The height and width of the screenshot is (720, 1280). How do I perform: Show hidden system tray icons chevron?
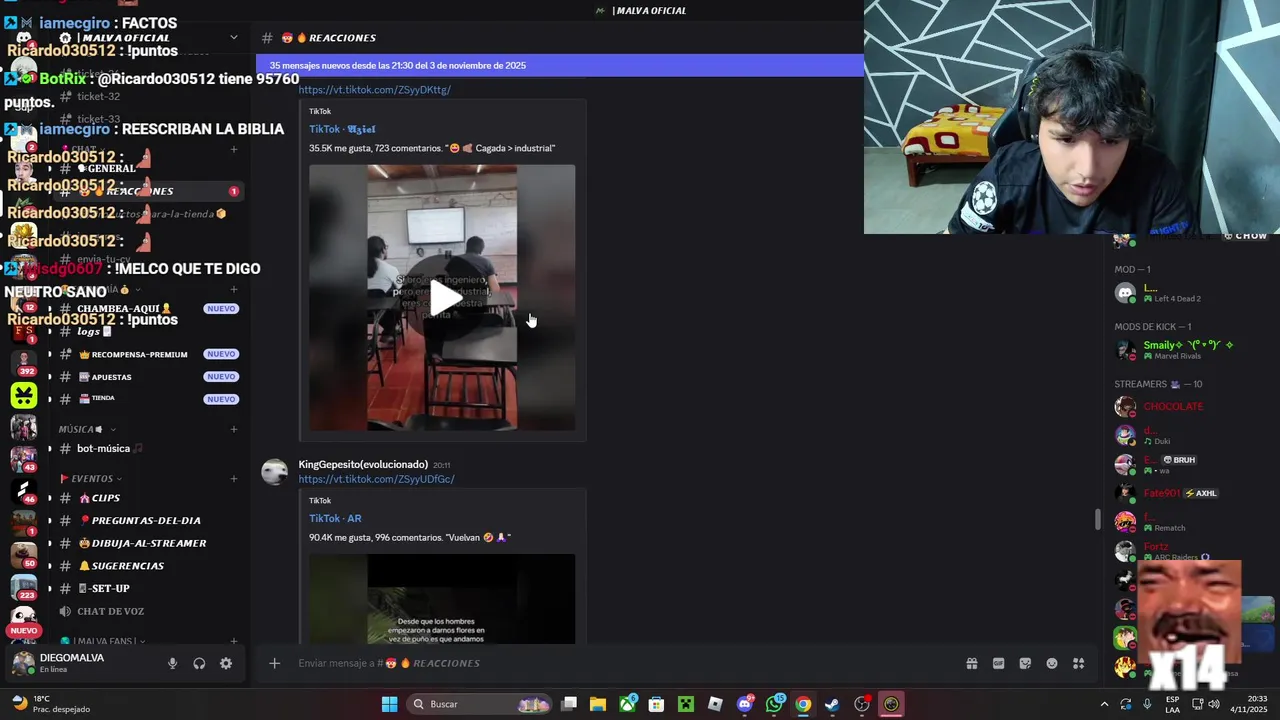1104,704
